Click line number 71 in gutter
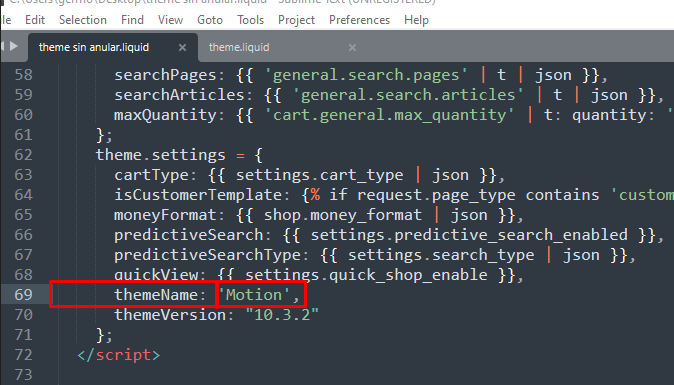 point(24,334)
